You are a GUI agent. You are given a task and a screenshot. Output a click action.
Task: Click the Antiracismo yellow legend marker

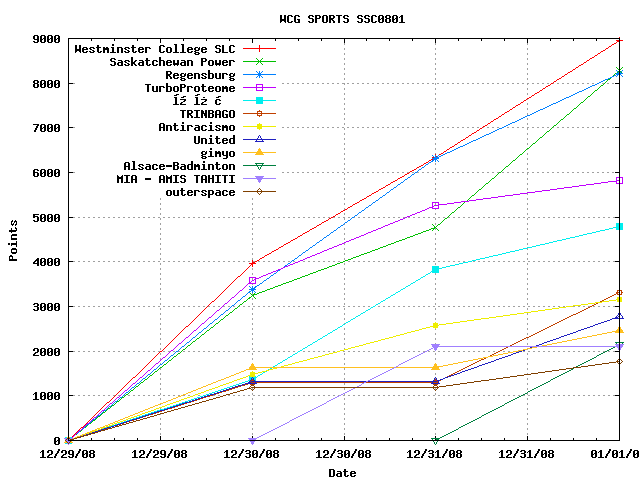pos(258,127)
